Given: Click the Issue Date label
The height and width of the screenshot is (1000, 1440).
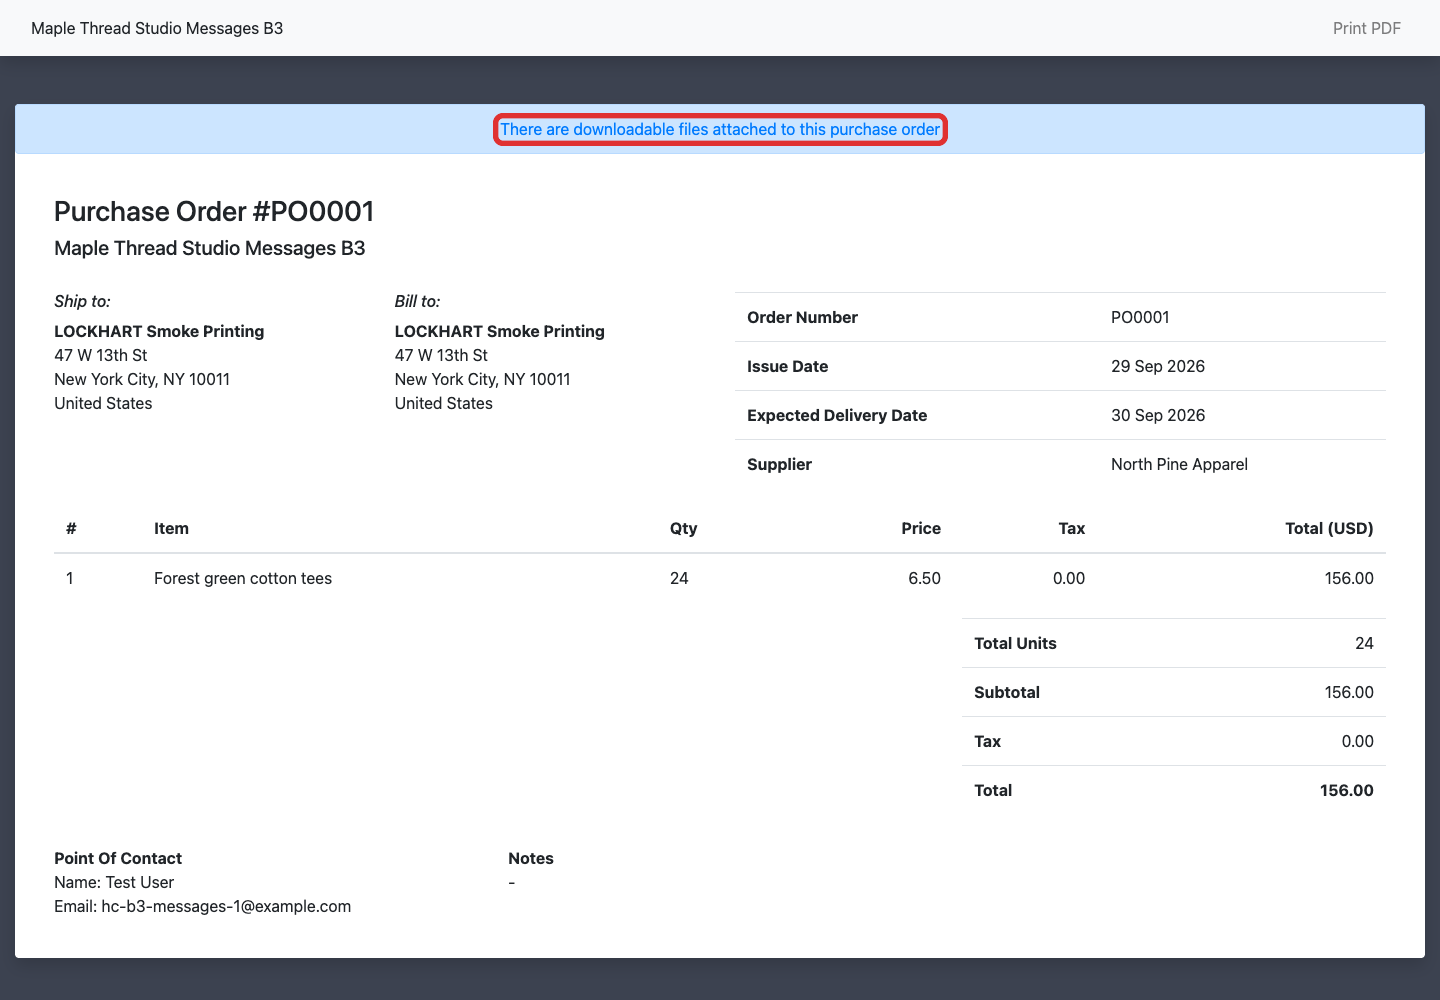Looking at the screenshot, I should coord(787,366).
